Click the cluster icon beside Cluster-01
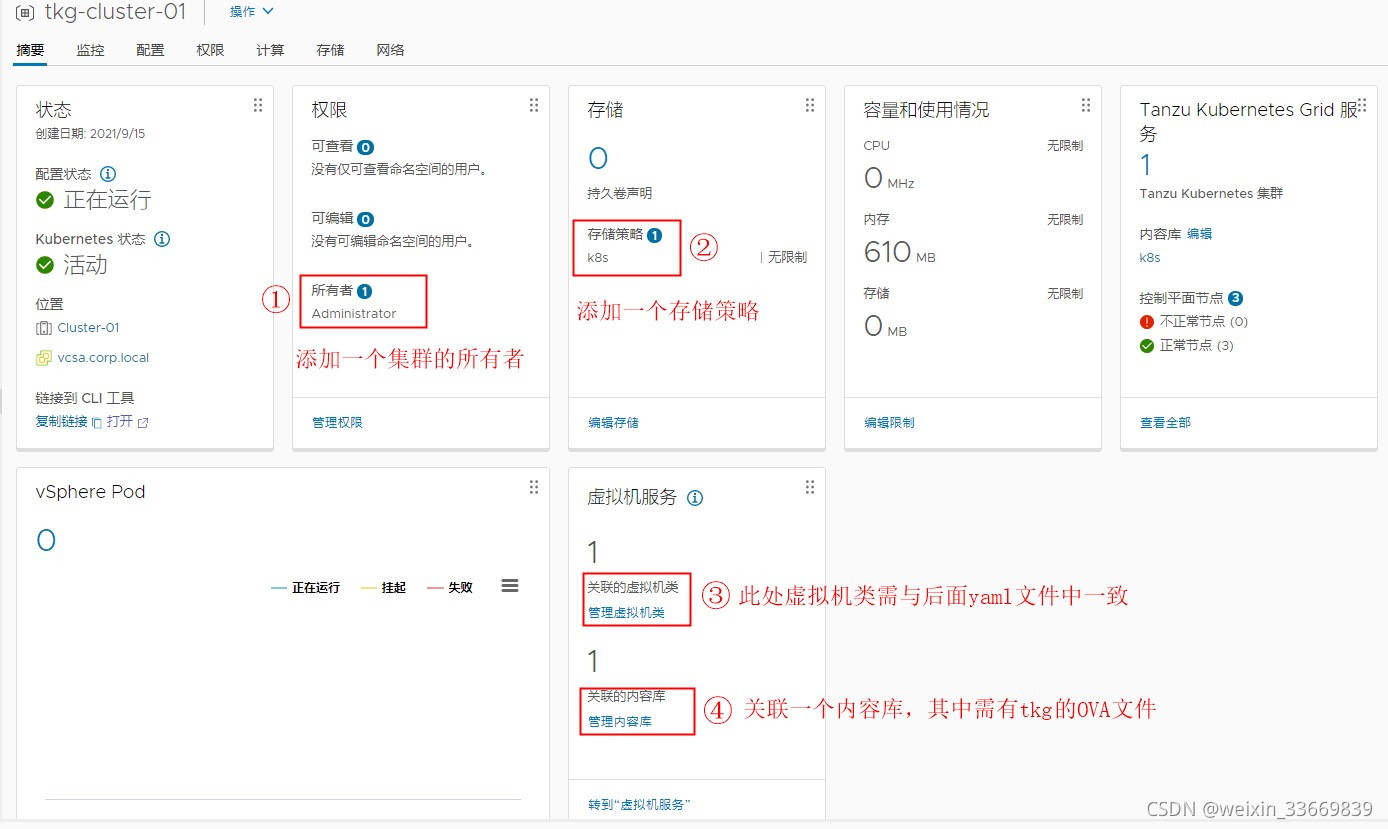Viewport: 1388px width, 829px height. click(43, 328)
